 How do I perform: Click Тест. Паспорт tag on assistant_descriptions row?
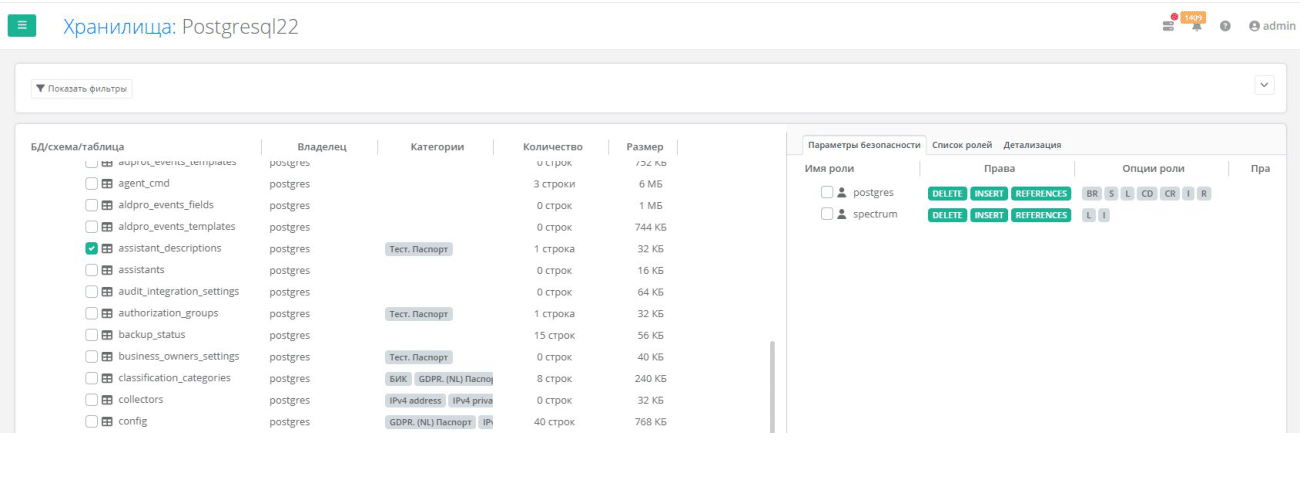pyautogui.click(x=419, y=249)
